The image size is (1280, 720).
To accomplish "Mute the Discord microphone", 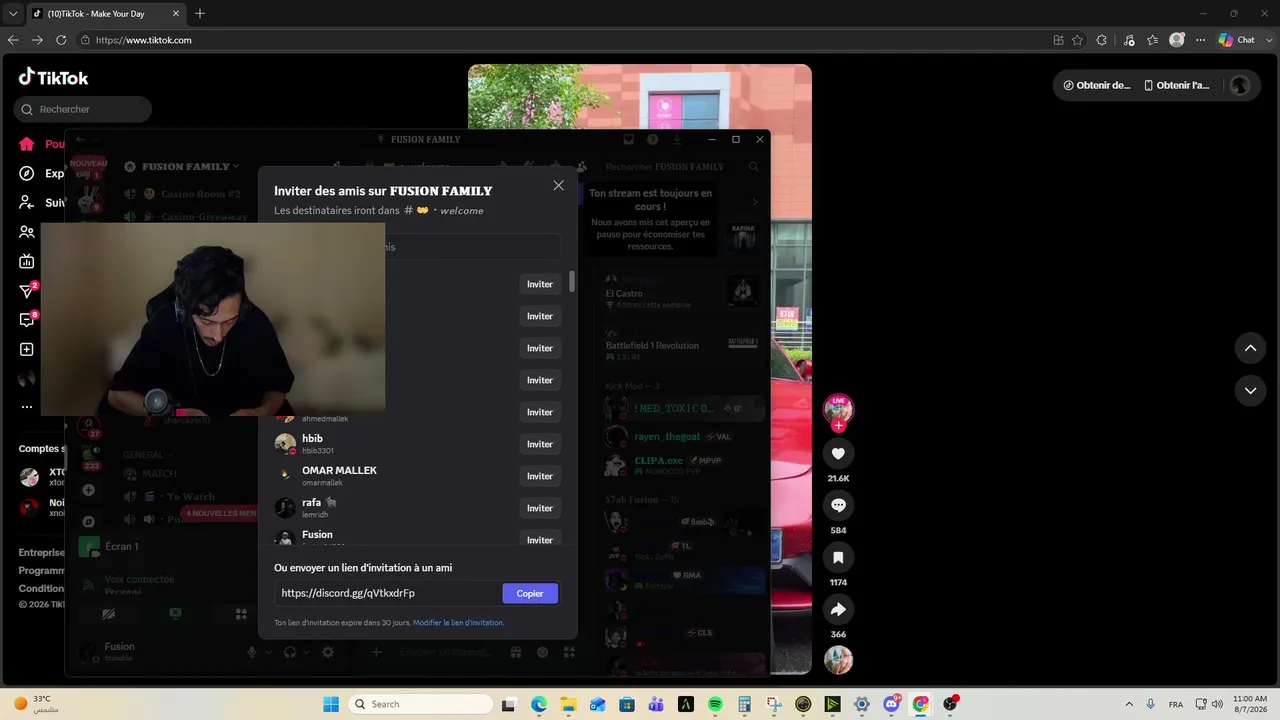I will click(252, 652).
